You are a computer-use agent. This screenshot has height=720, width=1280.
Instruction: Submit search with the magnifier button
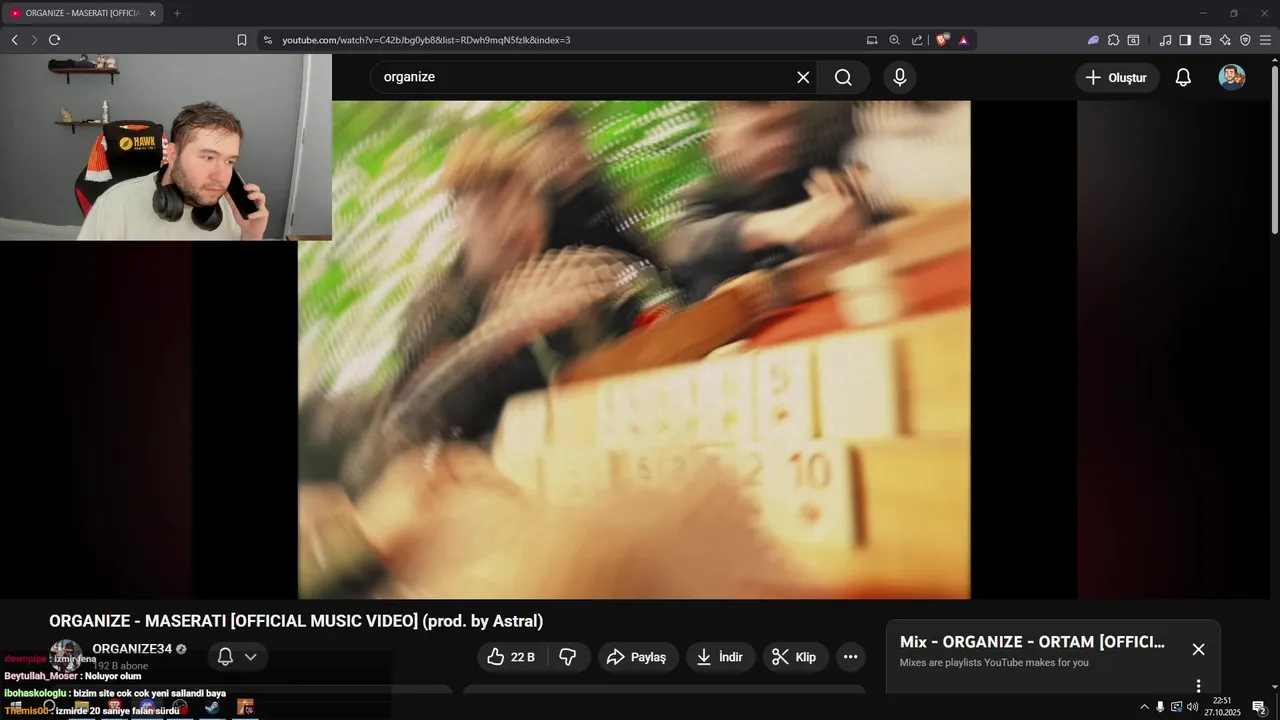[843, 77]
